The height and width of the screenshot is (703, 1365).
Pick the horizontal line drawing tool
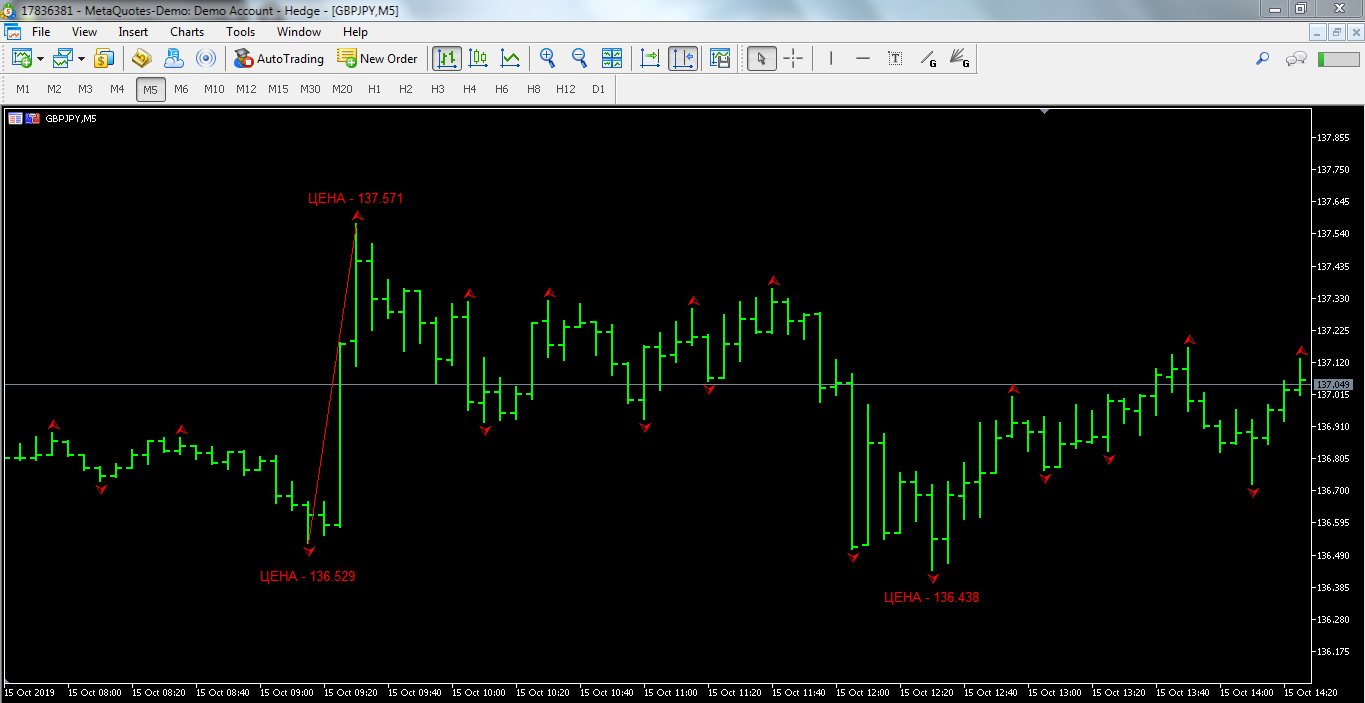click(x=863, y=58)
